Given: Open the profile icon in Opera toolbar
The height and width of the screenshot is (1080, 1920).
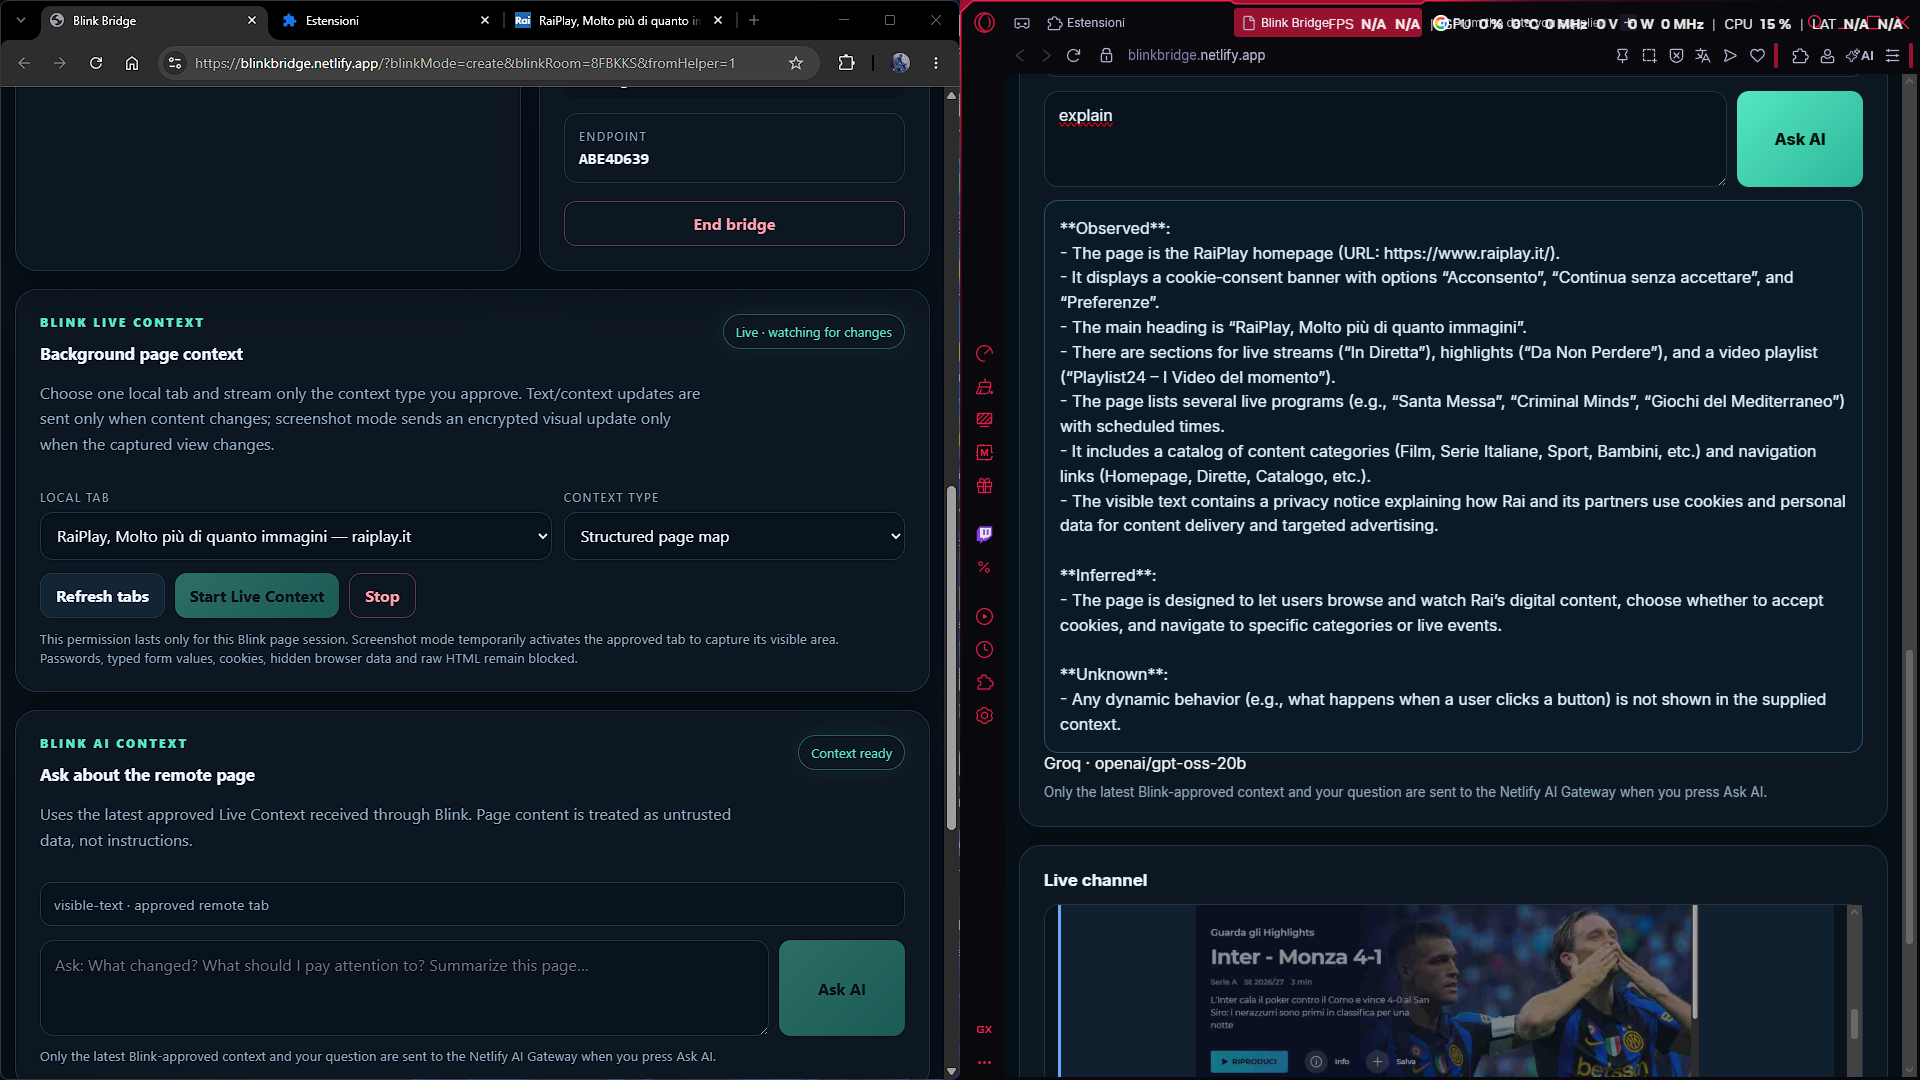Looking at the screenshot, I should pos(1827,56).
